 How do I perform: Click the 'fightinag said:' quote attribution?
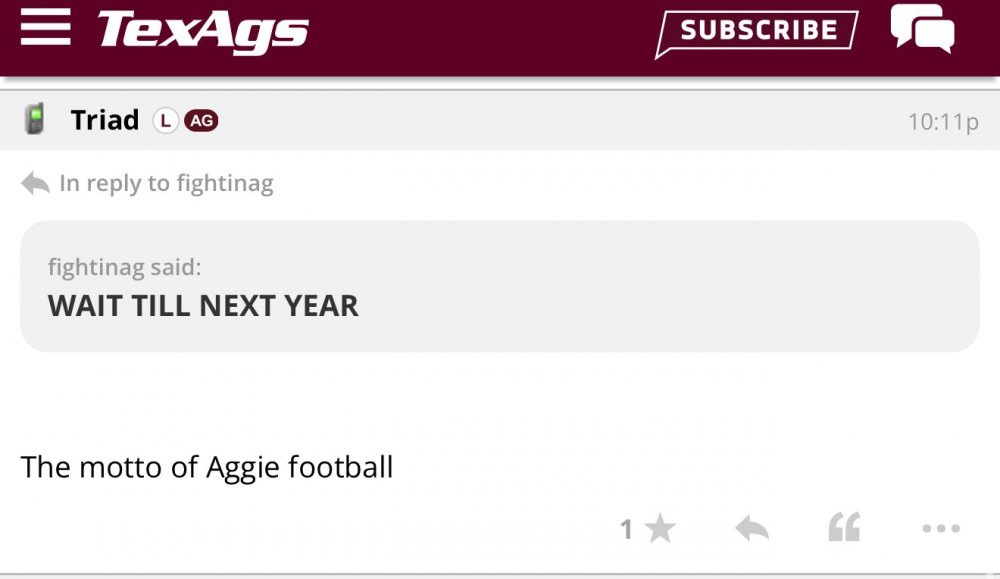[x=124, y=268]
